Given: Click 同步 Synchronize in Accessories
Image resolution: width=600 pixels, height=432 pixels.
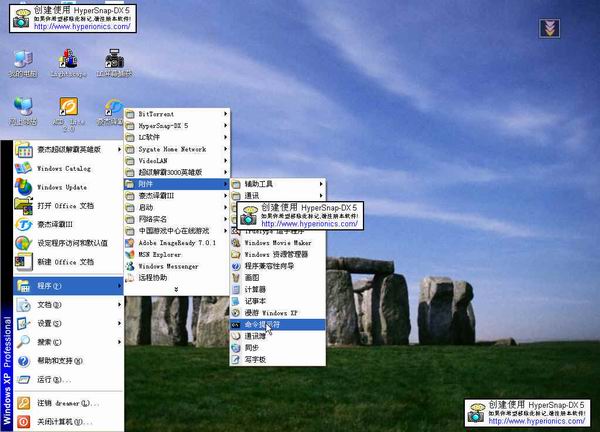Looking at the screenshot, I should click(x=278, y=348).
